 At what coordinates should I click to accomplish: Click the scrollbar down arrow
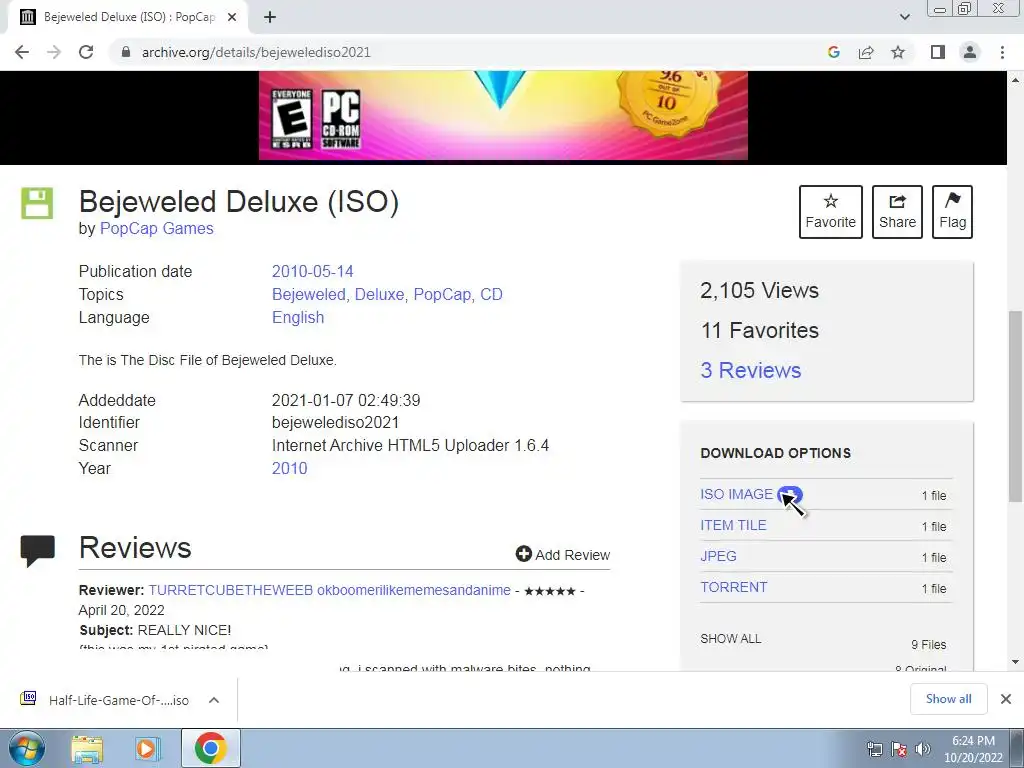pyautogui.click(x=1016, y=662)
